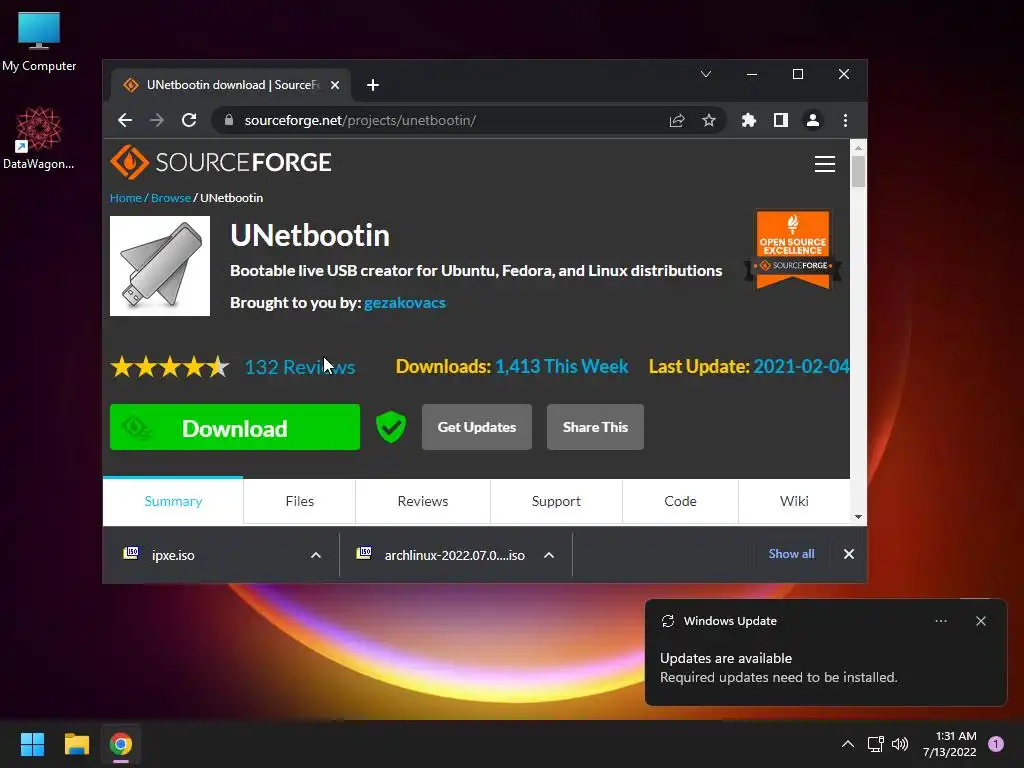This screenshot has width=1024, height=768.
Task: Open File Explorer from the taskbar
Action: pos(76,744)
